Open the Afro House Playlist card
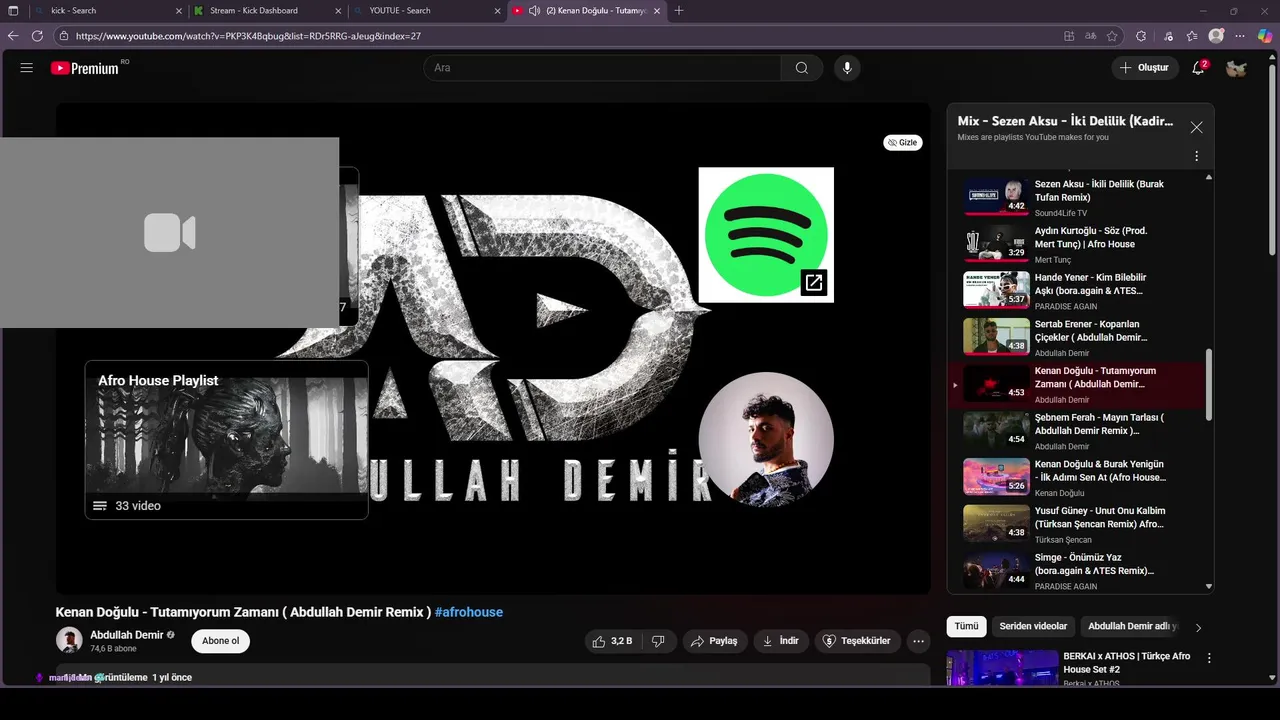 pos(226,439)
